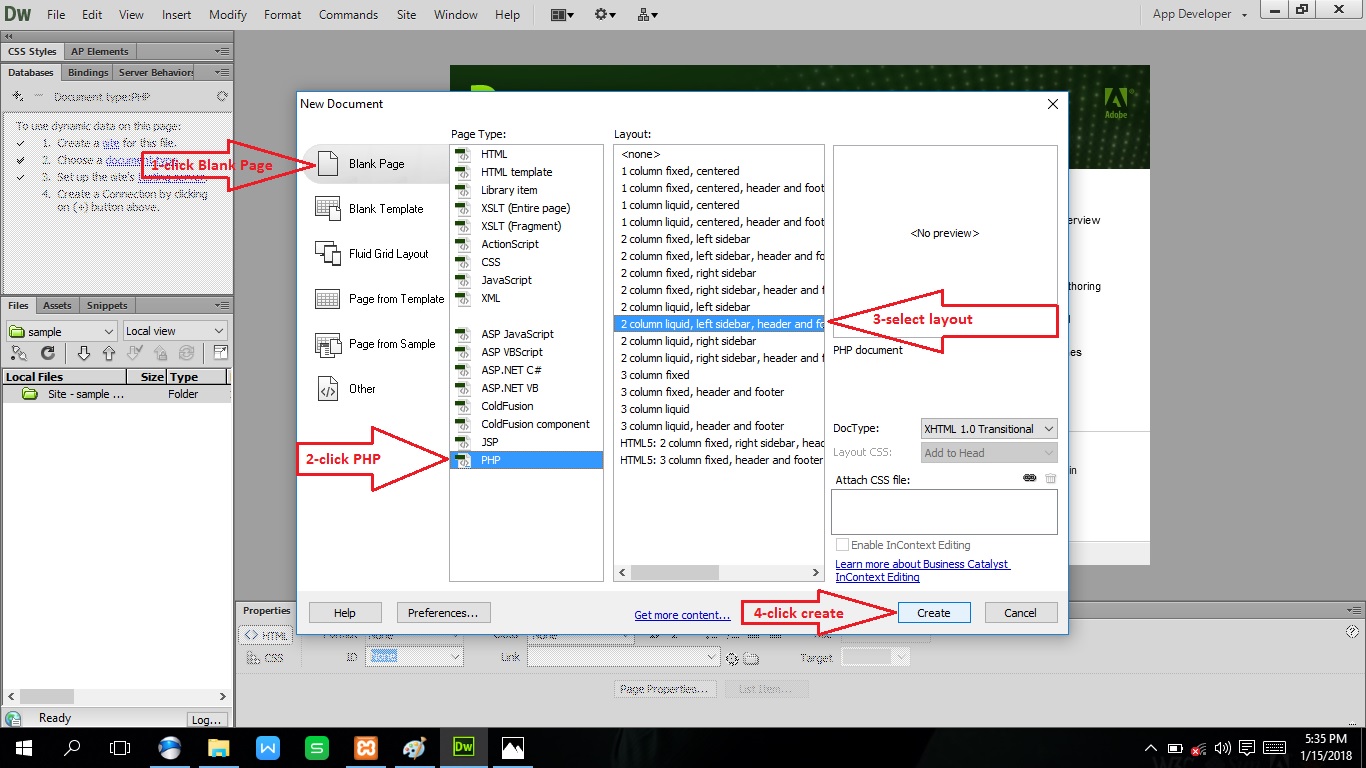The height and width of the screenshot is (768, 1366).
Task: Click the Cancel button
Action: click(1020, 613)
